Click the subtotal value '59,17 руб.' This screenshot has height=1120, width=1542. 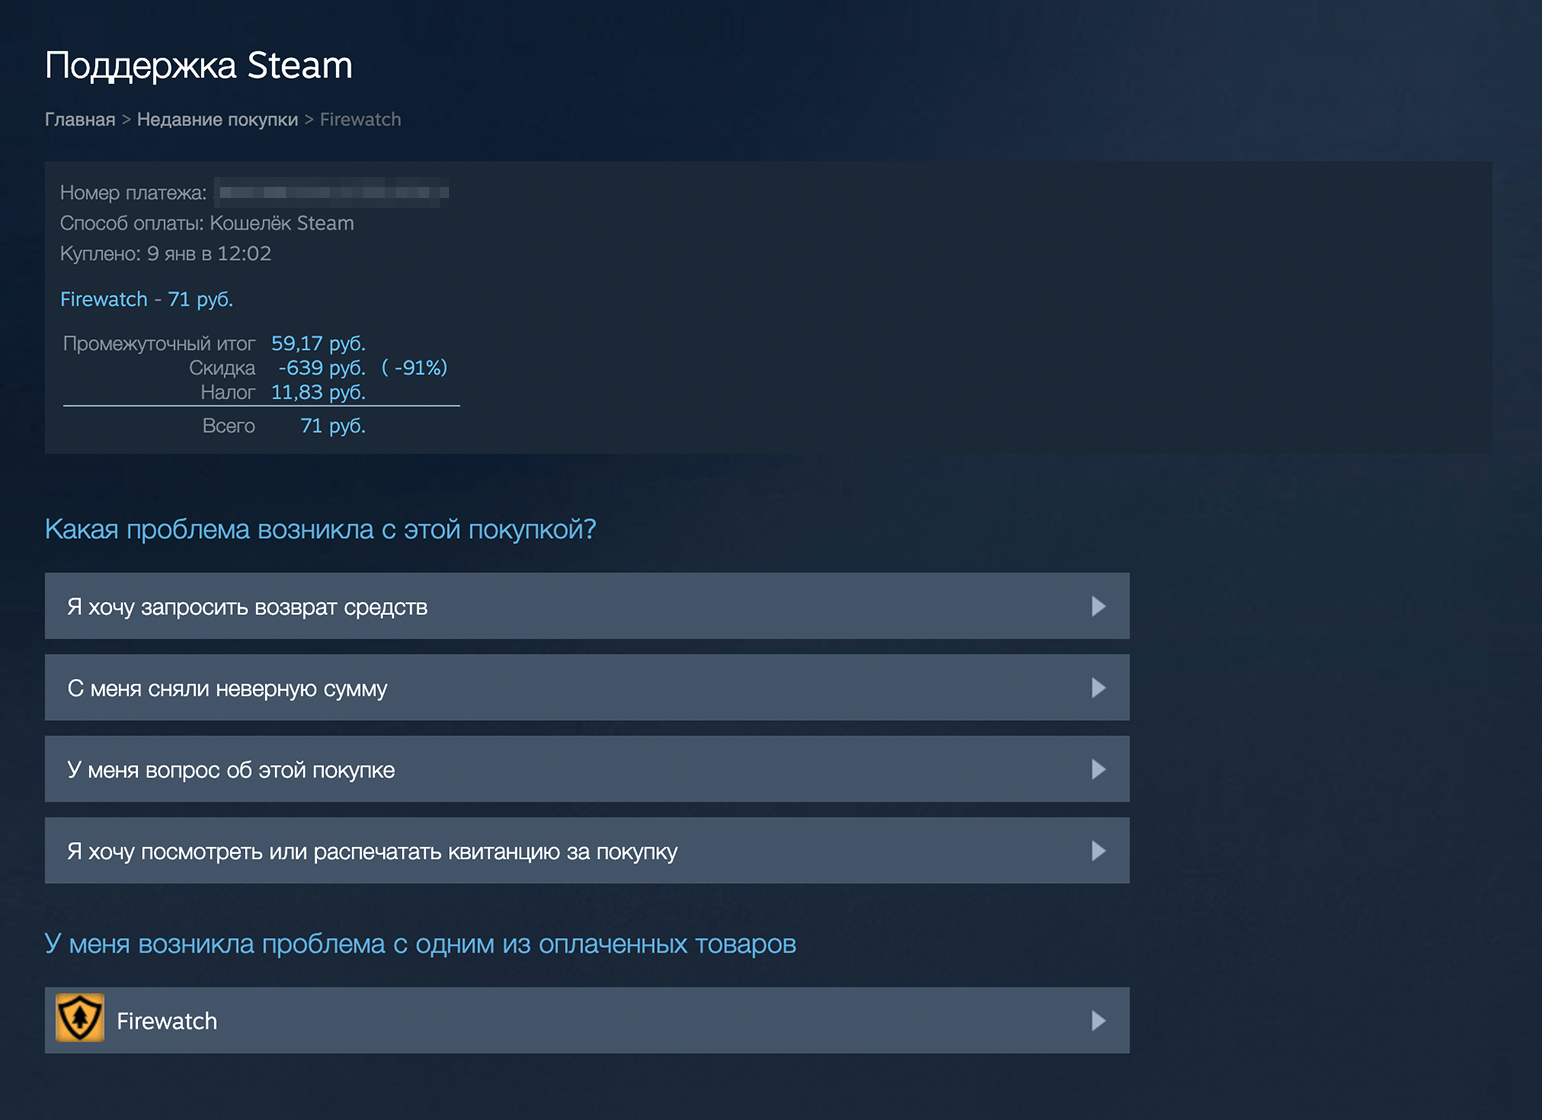click(318, 343)
